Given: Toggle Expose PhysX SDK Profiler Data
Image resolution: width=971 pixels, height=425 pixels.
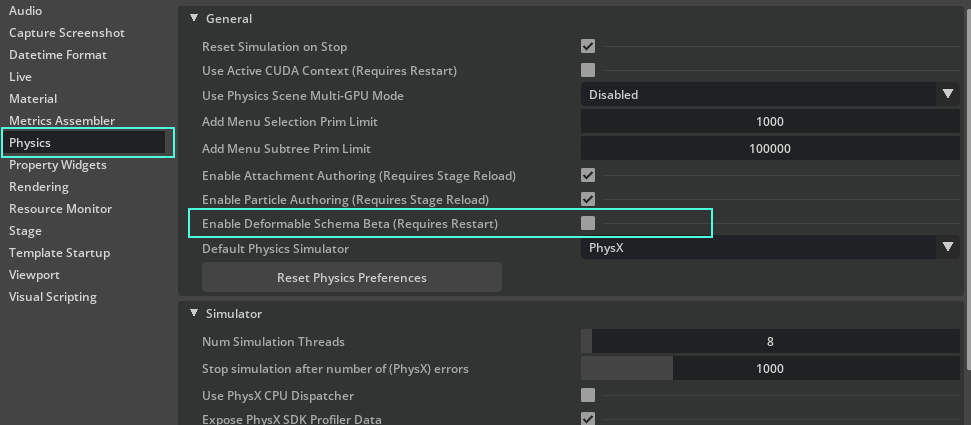Looking at the screenshot, I should (x=588, y=418).
